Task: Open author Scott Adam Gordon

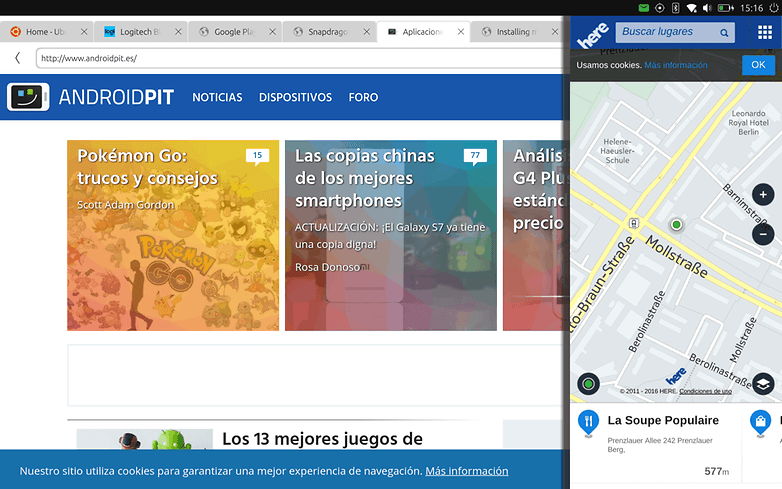Action: pos(126,205)
